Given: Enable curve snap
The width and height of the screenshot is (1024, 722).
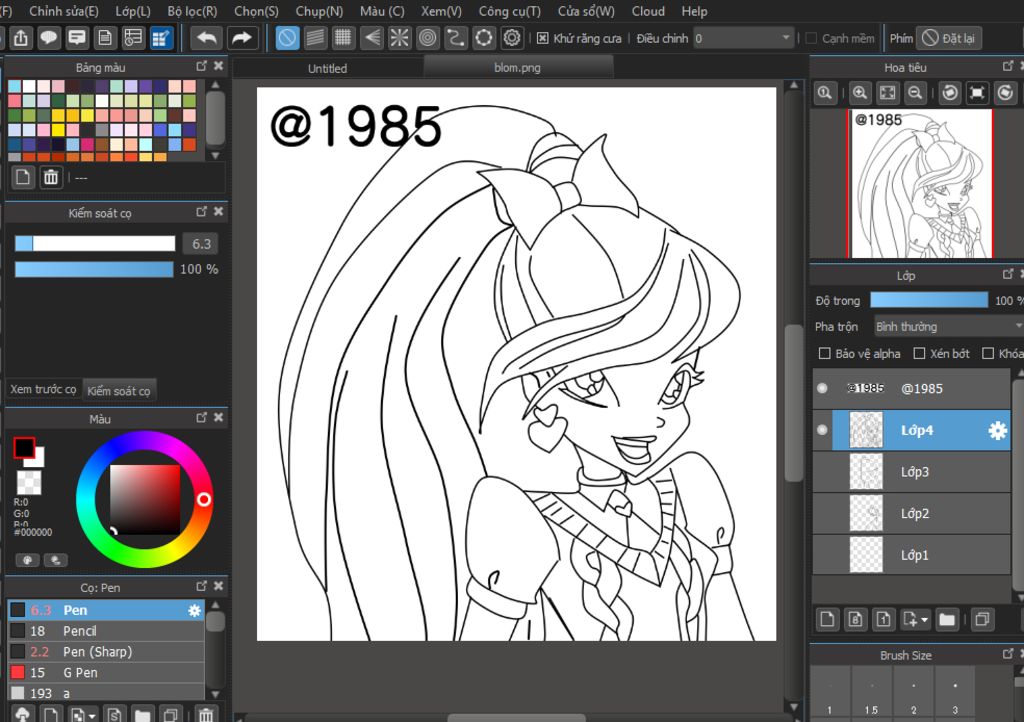Looking at the screenshot, I should (x=455, y=38).
